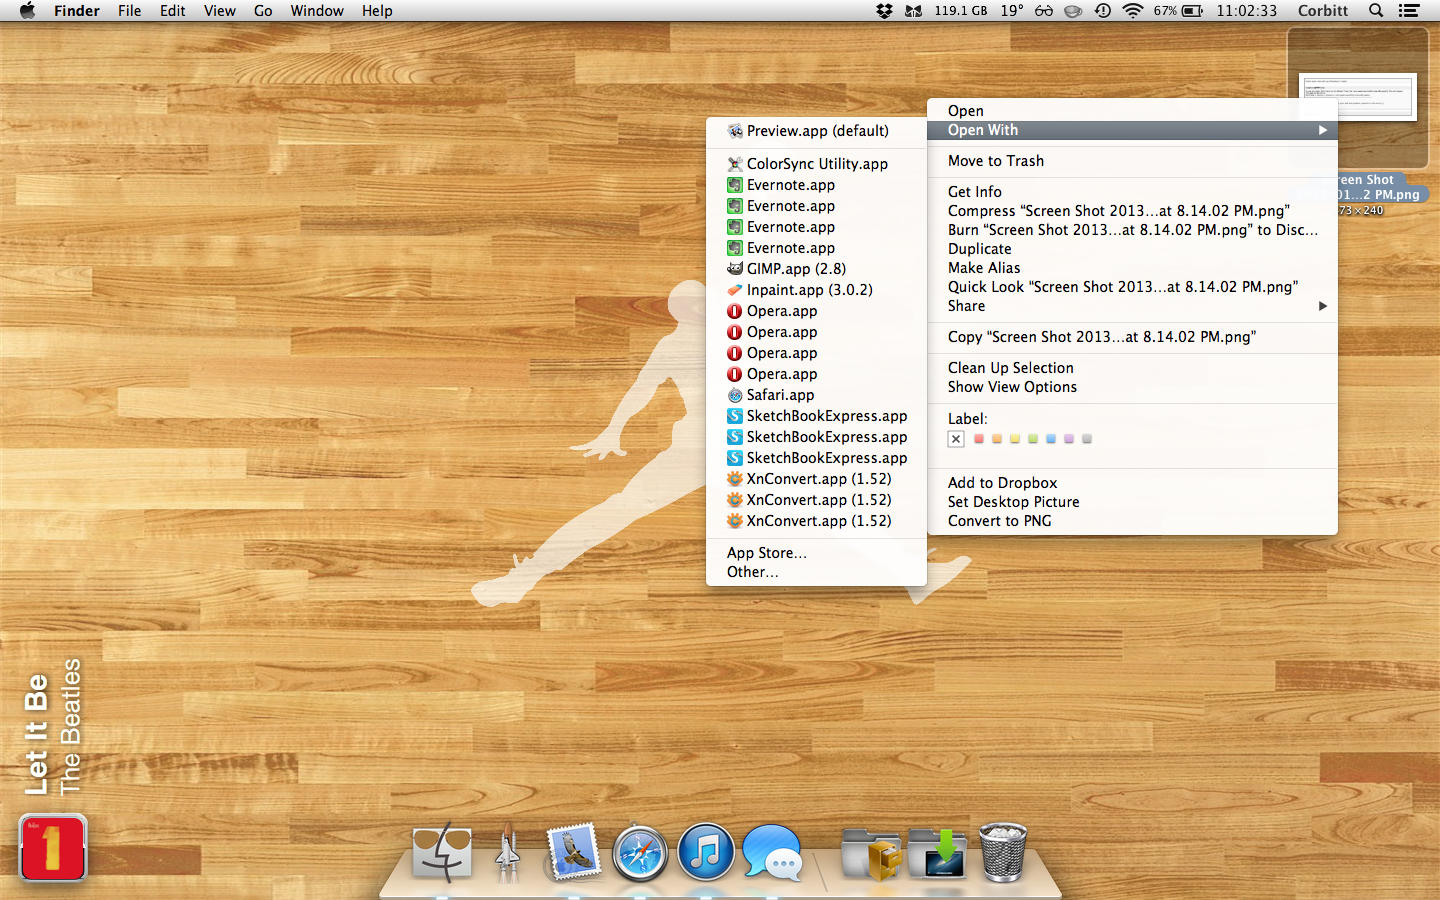Choose Set Desktop Picture
Image resolution: width=1440 pixels, height=900 pixels.
[x=1132, y=502]
